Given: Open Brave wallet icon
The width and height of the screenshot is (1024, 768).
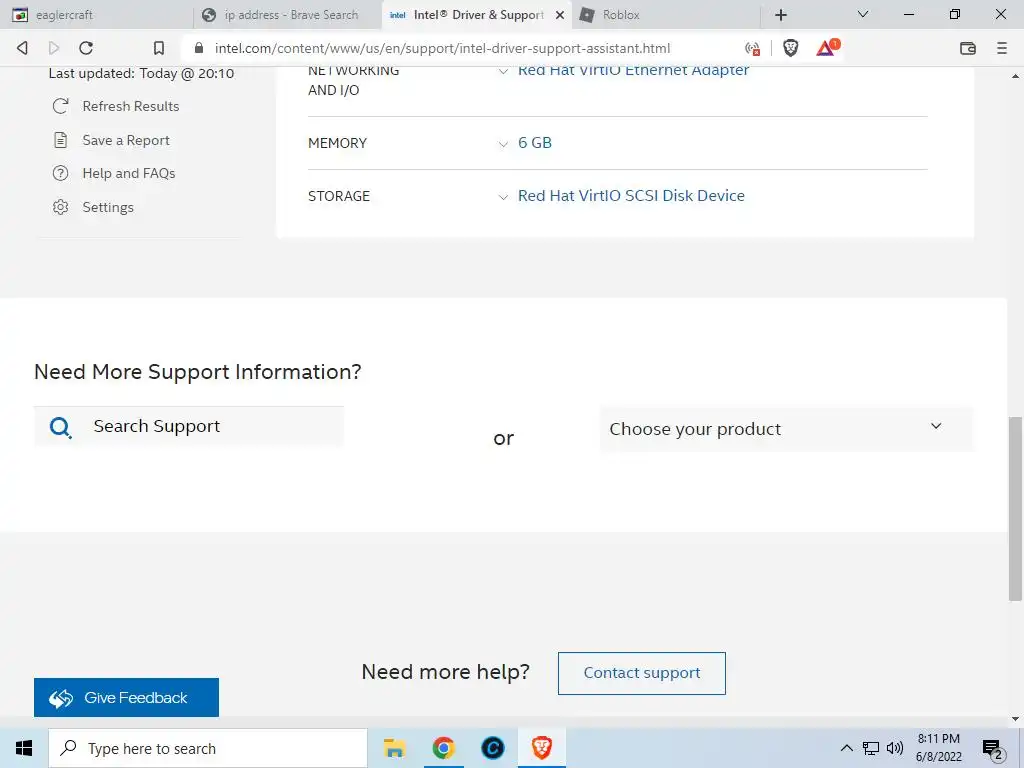Looking at the screenshot, I should click(x=968, y=48).
